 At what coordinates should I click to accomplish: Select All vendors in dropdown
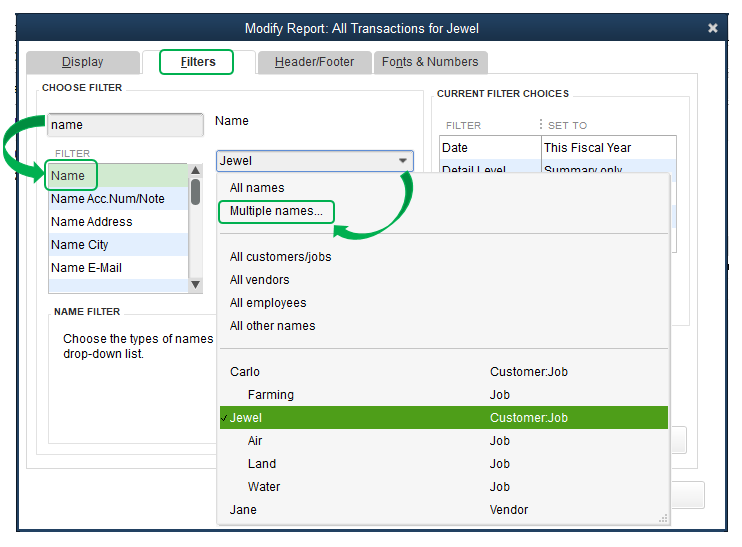point(259,280)
